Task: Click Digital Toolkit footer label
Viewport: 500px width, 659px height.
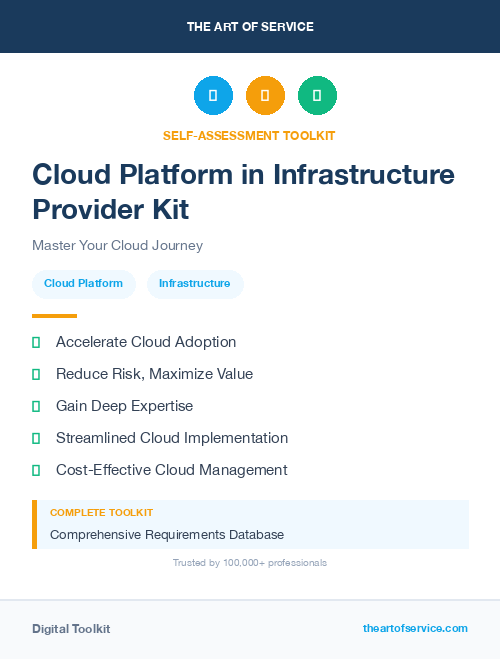Action: pos(71,629)
